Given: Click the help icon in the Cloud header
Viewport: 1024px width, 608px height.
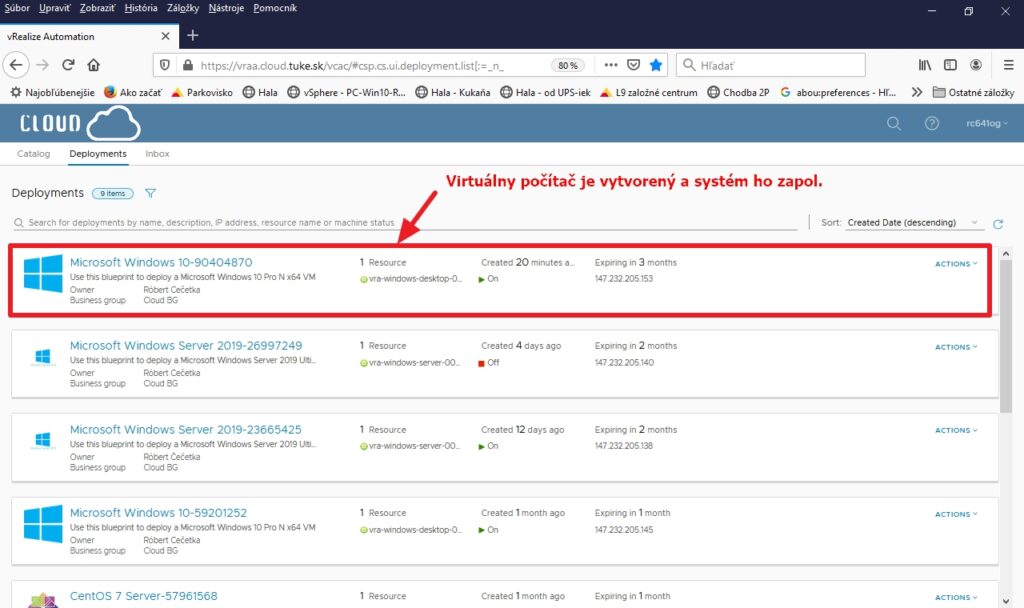Looking at the screenshot, I should [932, 123].
